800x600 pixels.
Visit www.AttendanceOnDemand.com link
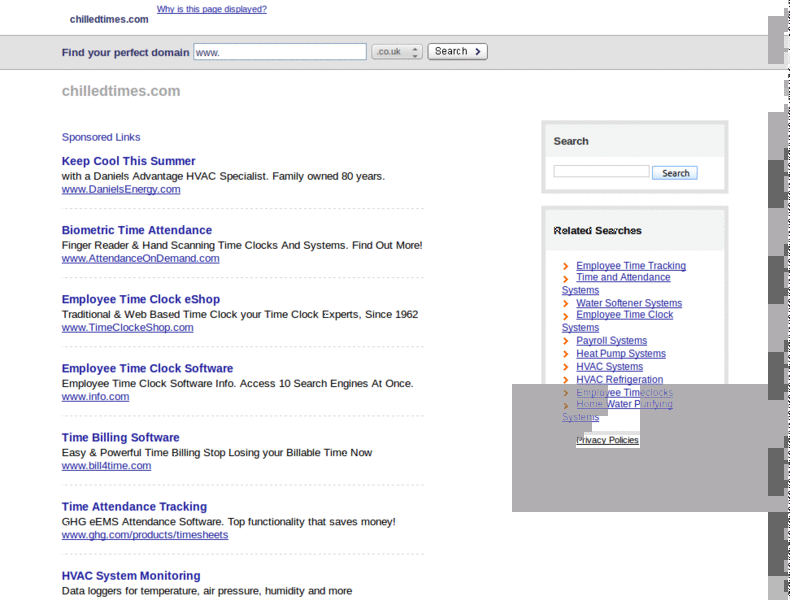pos(140,259)
